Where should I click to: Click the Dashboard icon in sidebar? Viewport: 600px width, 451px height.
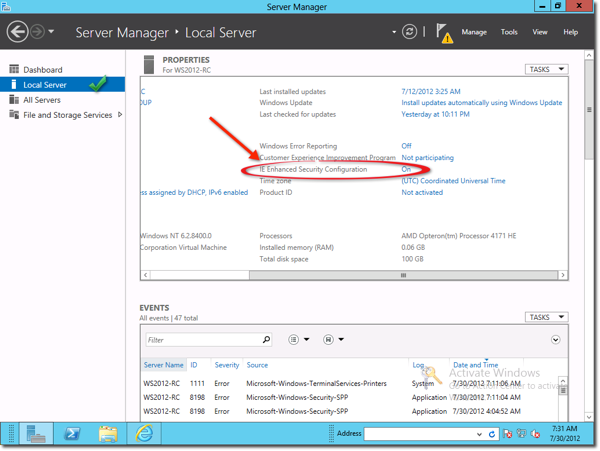(14, 69)
